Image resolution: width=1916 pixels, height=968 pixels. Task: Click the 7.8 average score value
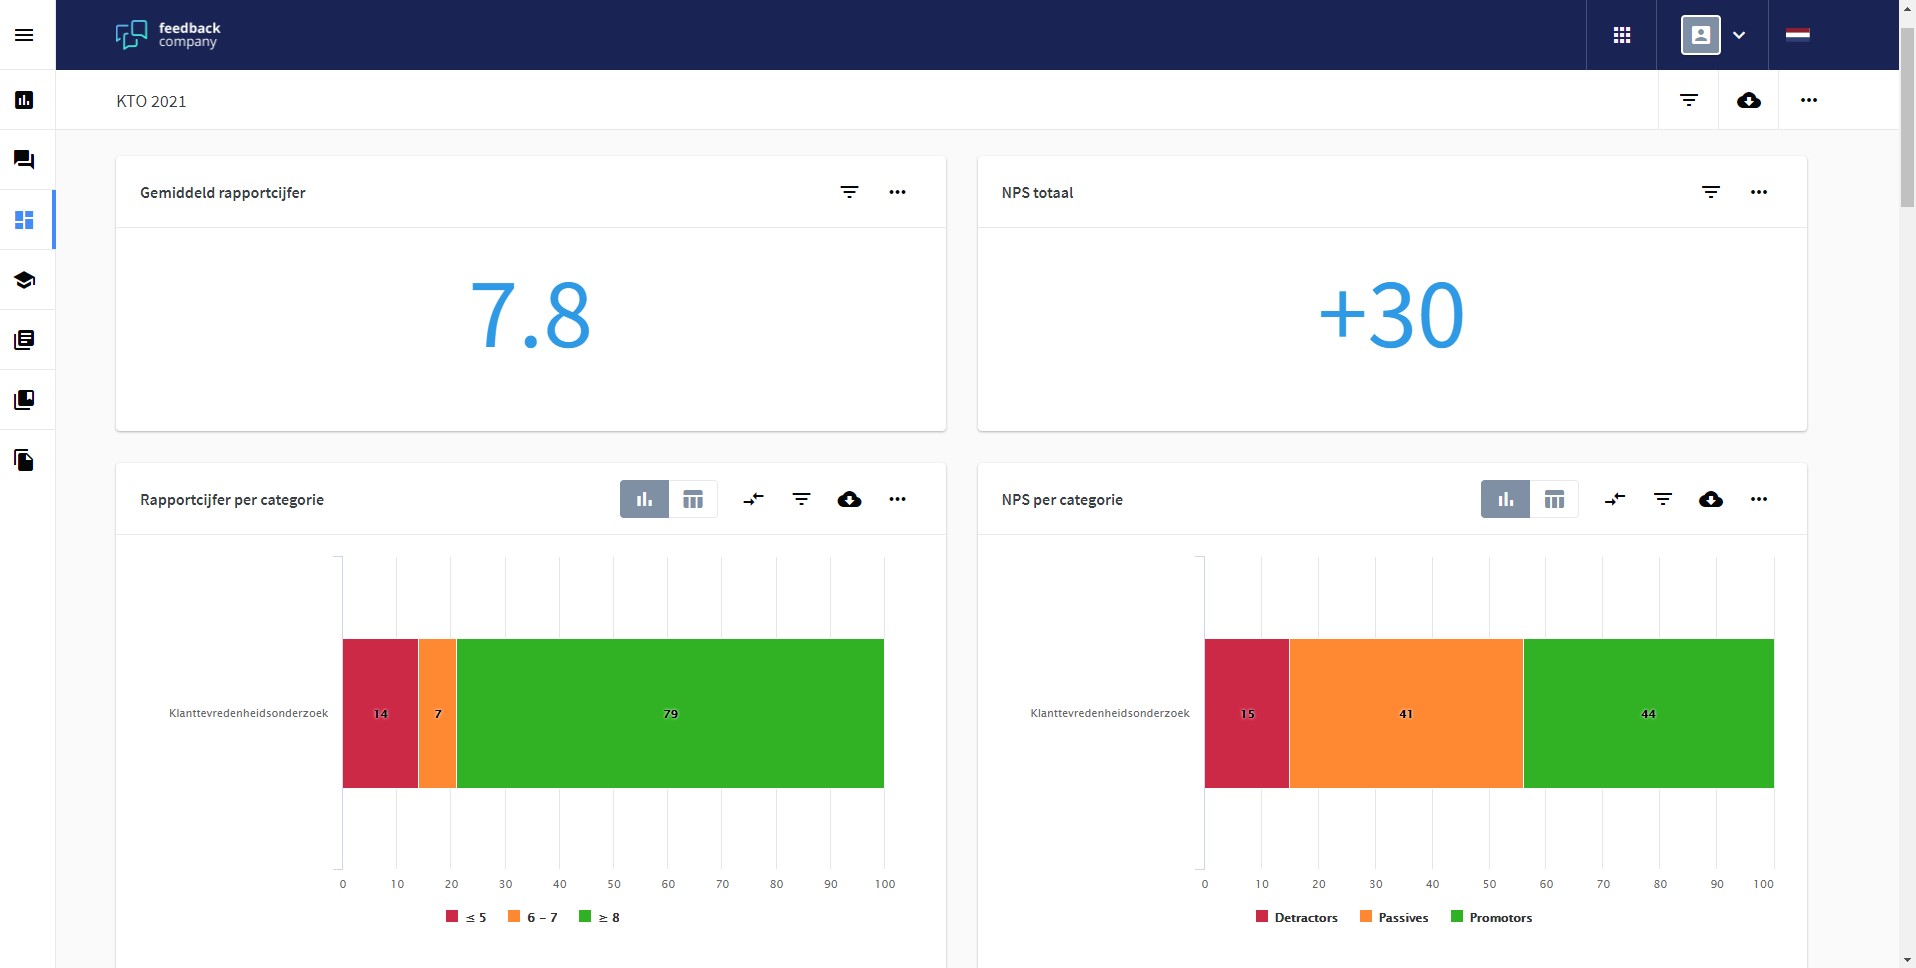[x=530, y=316]
